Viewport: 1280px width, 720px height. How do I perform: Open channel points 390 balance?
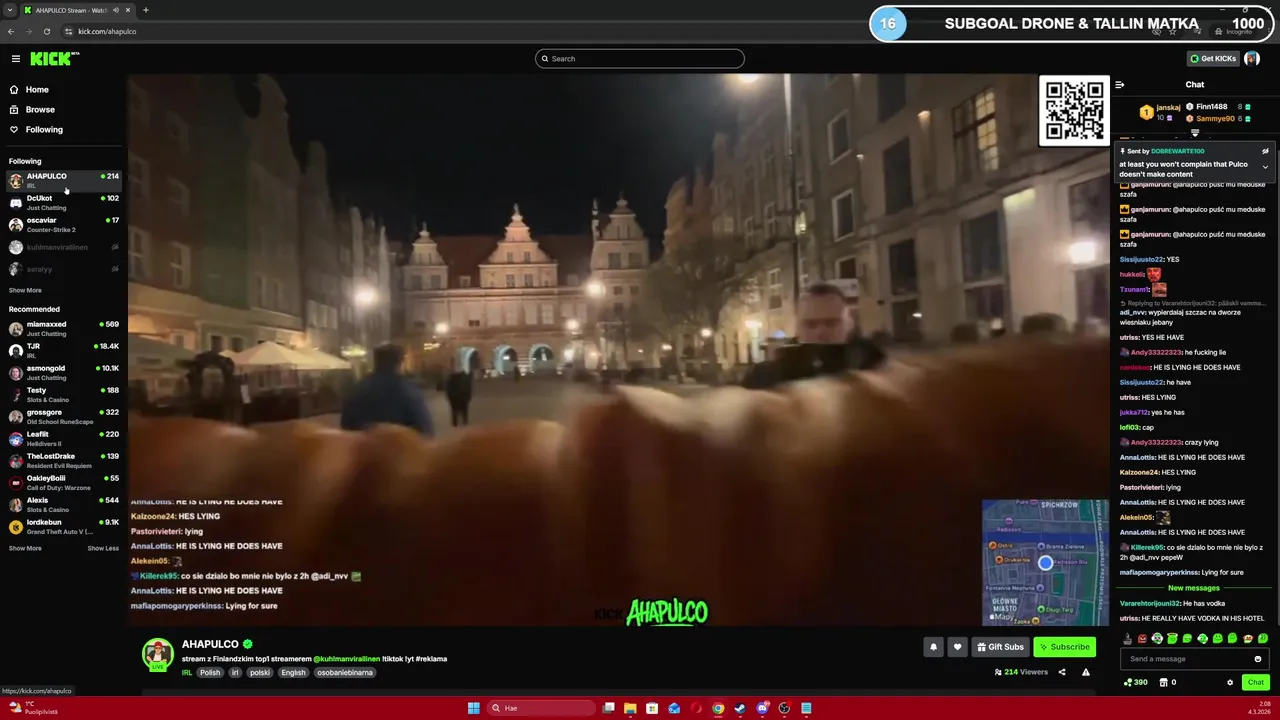click(x=1136, y=683)
